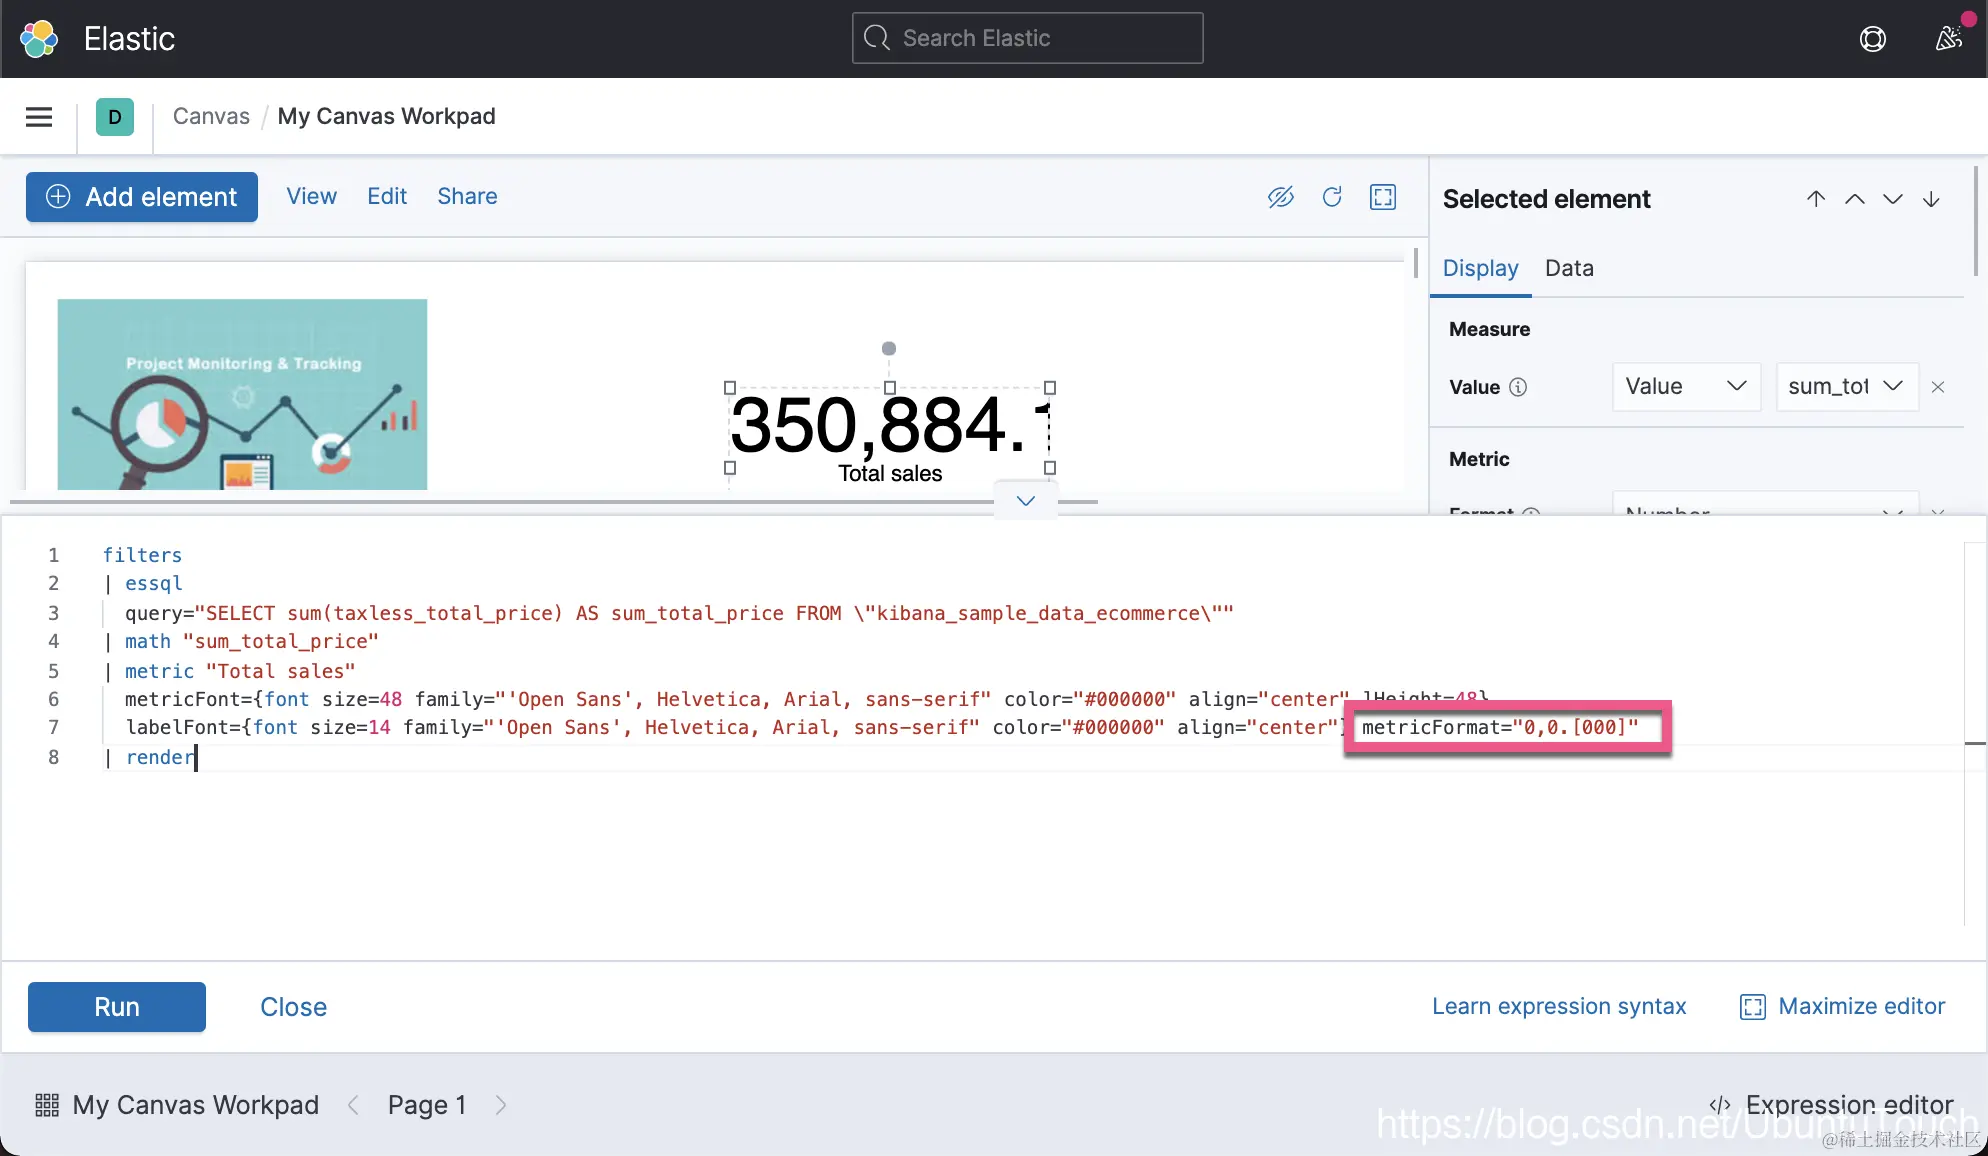Image resolution: width=1988 pixels, height=1156 pixels.
Task: Switch to the Data tab
Action: click(1569, 268)
